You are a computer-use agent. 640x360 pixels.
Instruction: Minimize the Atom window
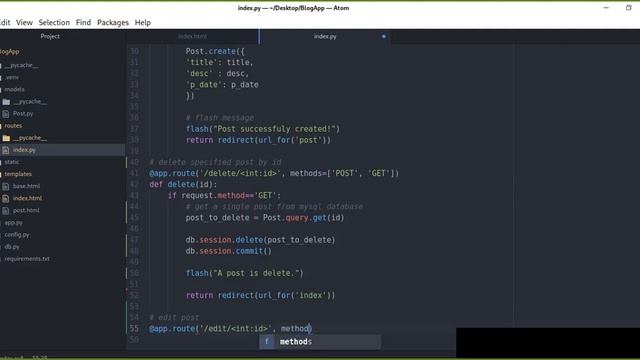click(606, 8)
